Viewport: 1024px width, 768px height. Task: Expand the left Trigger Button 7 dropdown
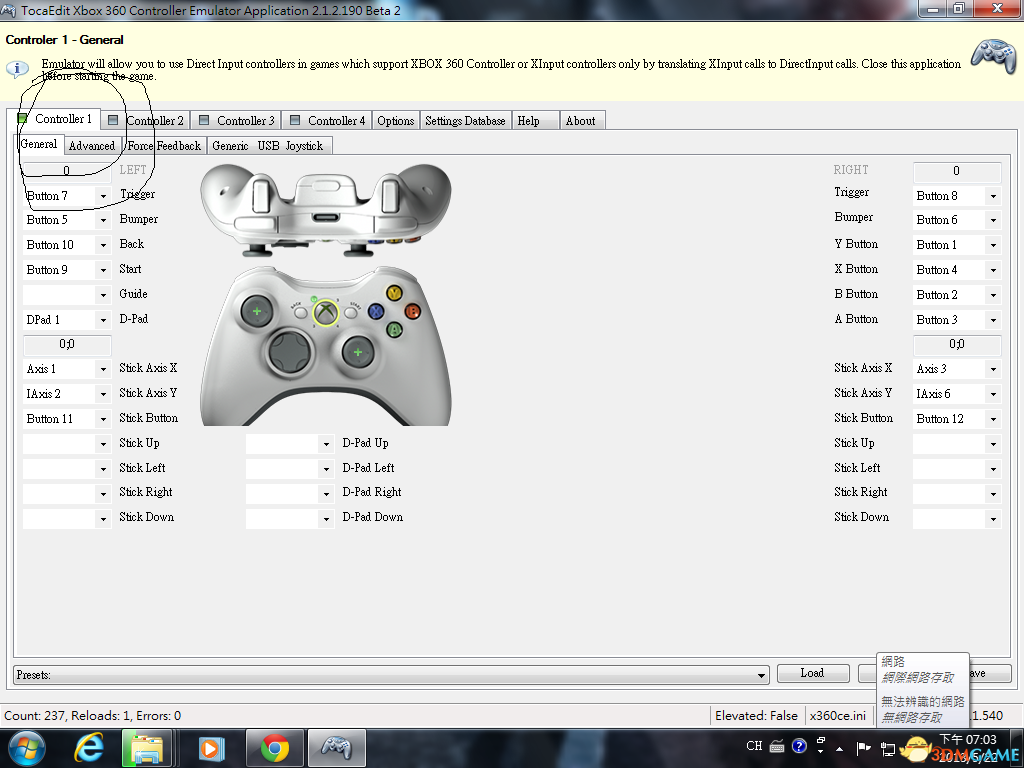pyautogui.click(x=102, y=196)
